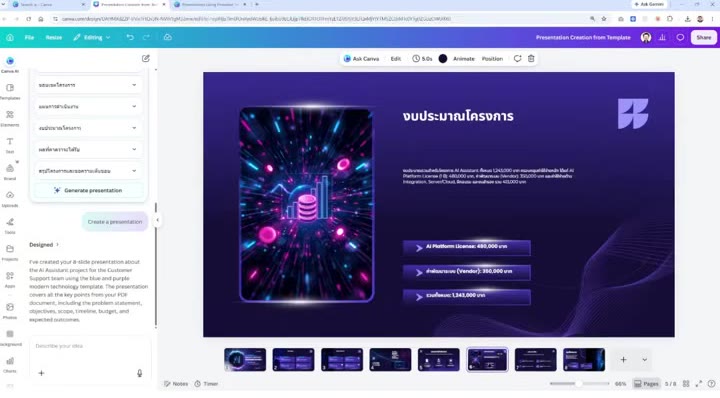This screenshot has height=398, width=720.
Task: Delete the page using trash icon
Action: [531, 59]
